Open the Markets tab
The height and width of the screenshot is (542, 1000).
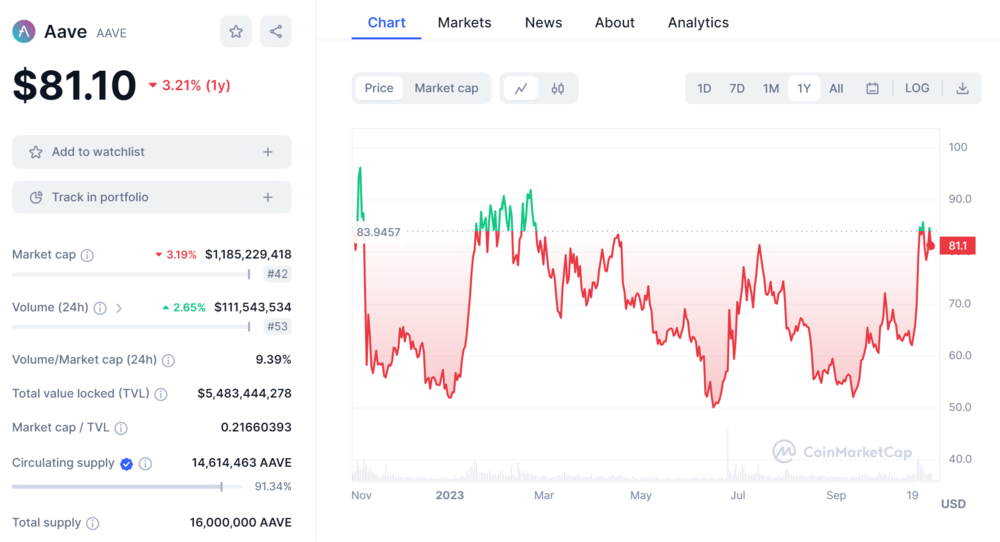click(x=464, y=22)
